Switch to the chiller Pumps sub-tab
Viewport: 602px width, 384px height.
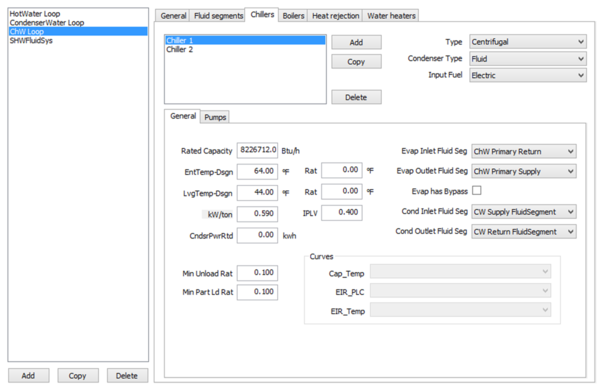point(215,117)
